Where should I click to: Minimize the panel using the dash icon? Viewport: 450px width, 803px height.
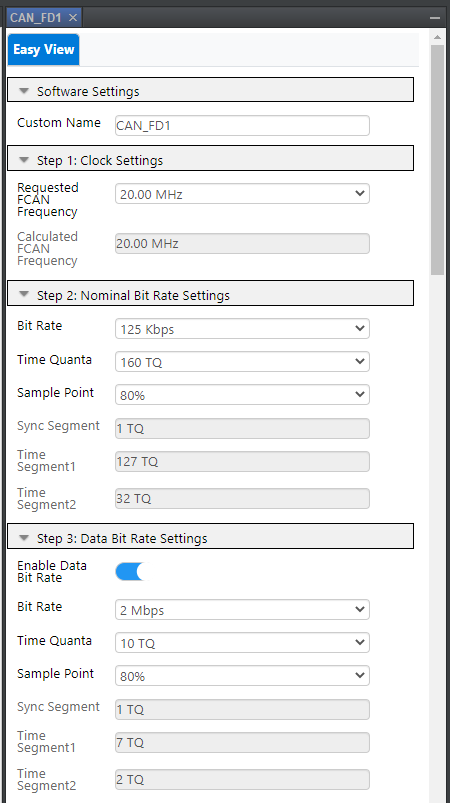tap(435, 18)
